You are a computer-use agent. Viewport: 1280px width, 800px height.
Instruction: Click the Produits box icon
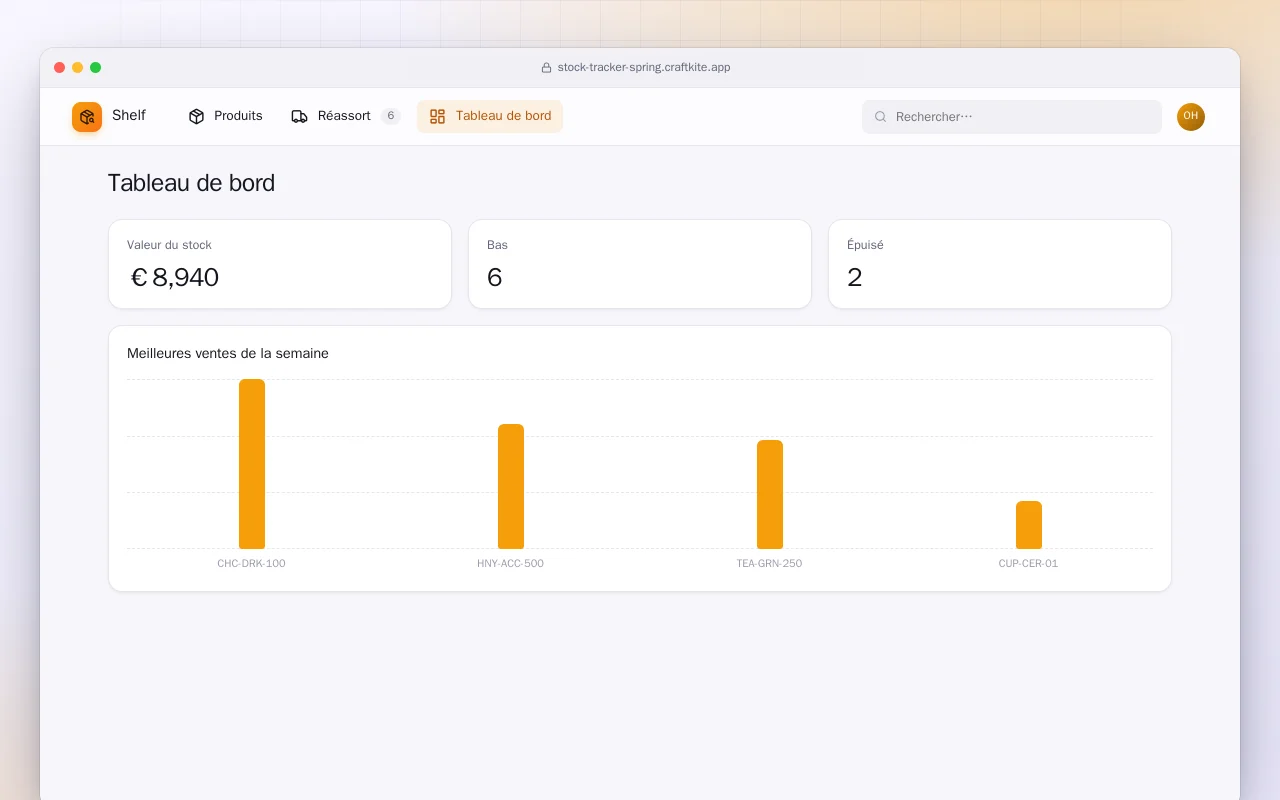196,116
